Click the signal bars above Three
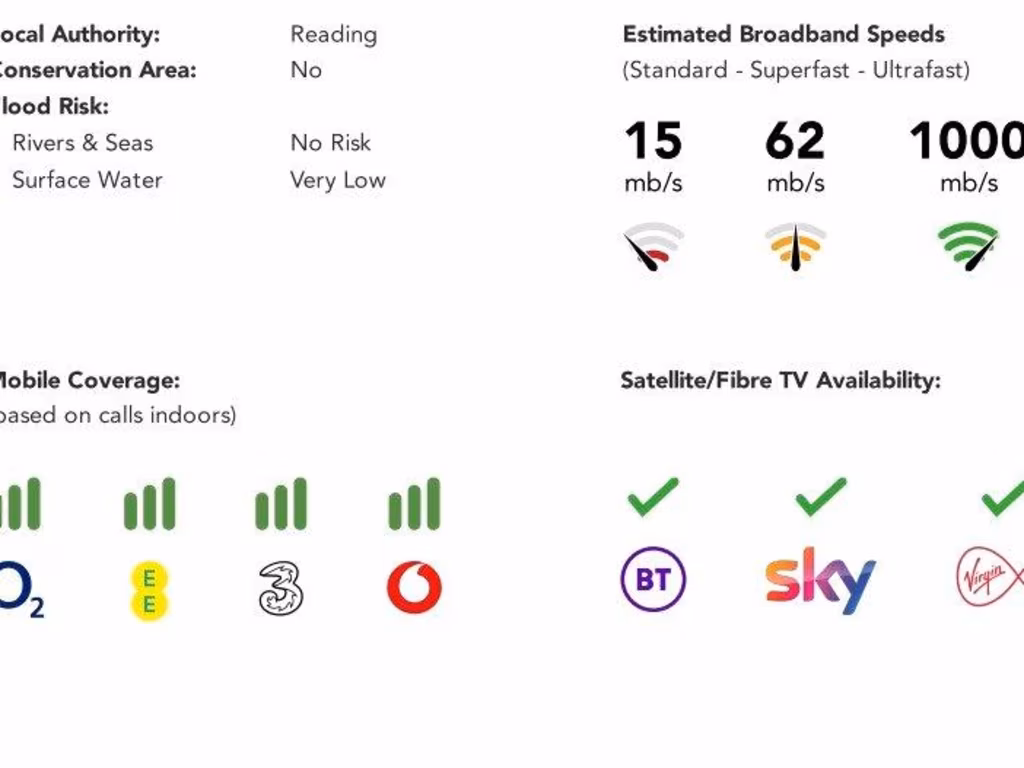This screenshot has height=768, width=1024. 281,504
